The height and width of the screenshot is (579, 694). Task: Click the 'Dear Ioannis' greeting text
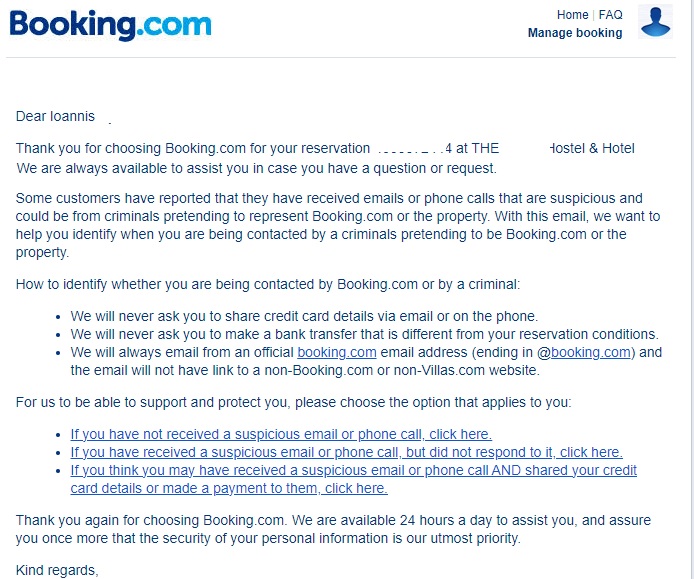55,116
